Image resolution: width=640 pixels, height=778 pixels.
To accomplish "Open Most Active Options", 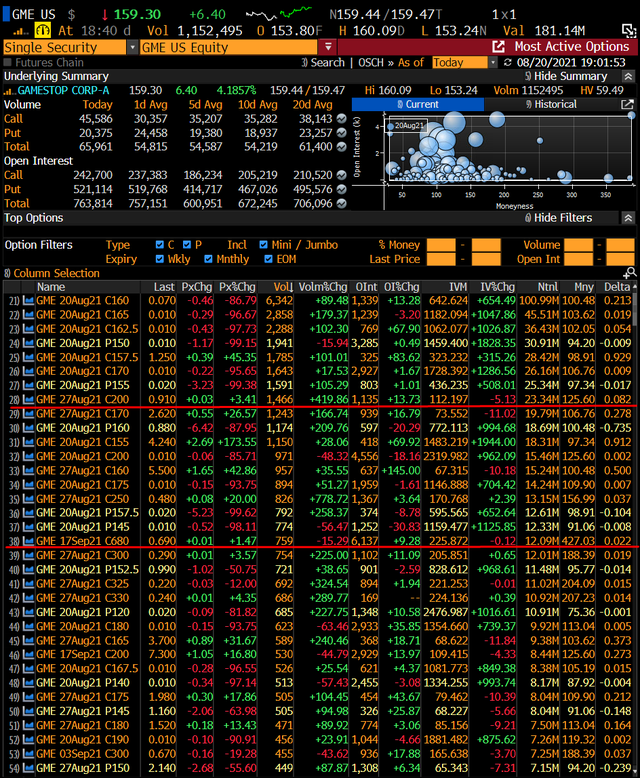I will (x=572, y=47).
